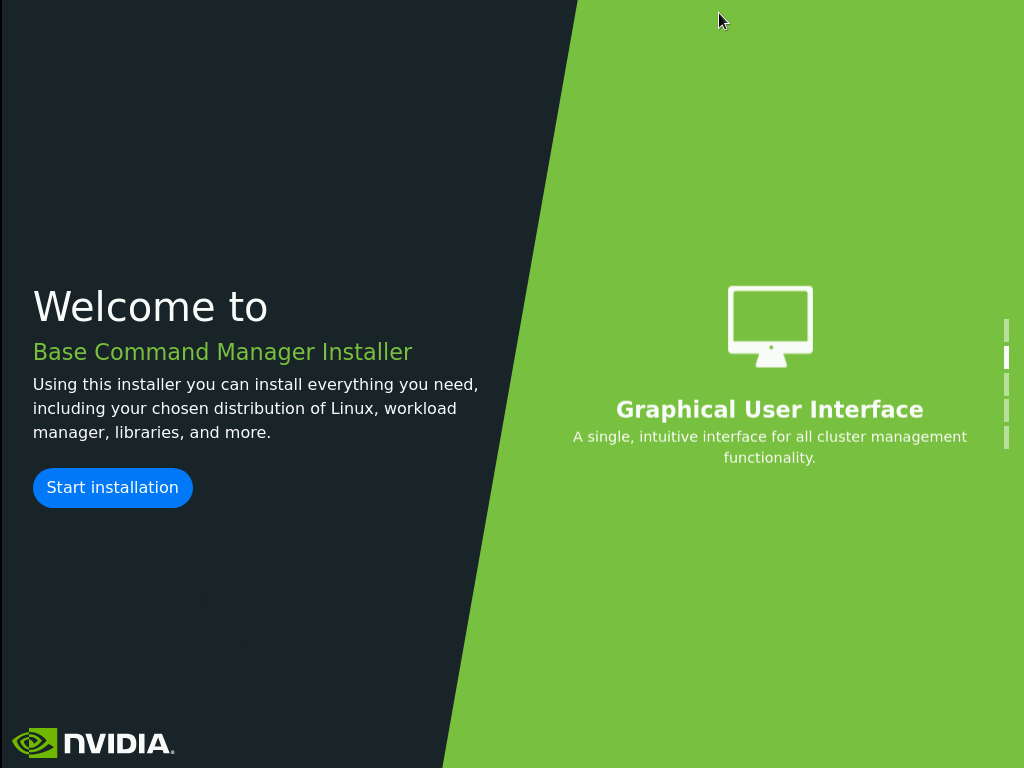Click the word 'functionality.' in slide caption

click(x=769, y=458)
